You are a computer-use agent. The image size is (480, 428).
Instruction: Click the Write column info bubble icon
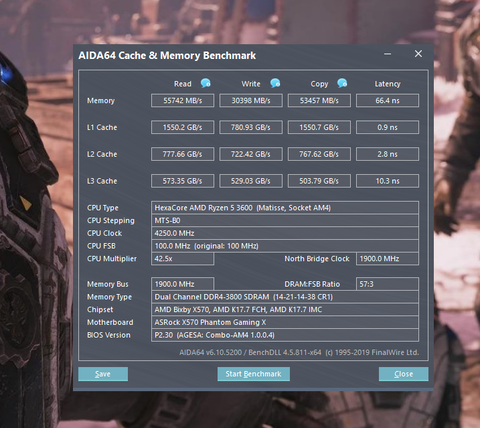pyautogui.click(x=275, y=83)
